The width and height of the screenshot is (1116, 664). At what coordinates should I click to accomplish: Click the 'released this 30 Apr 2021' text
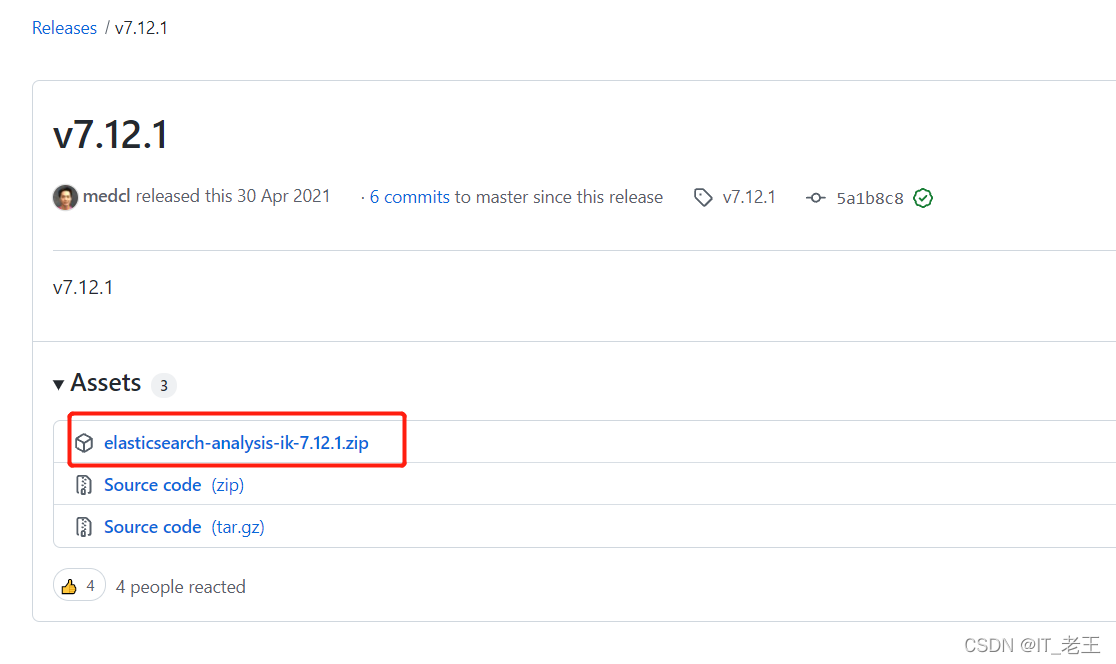click(233, 196)
